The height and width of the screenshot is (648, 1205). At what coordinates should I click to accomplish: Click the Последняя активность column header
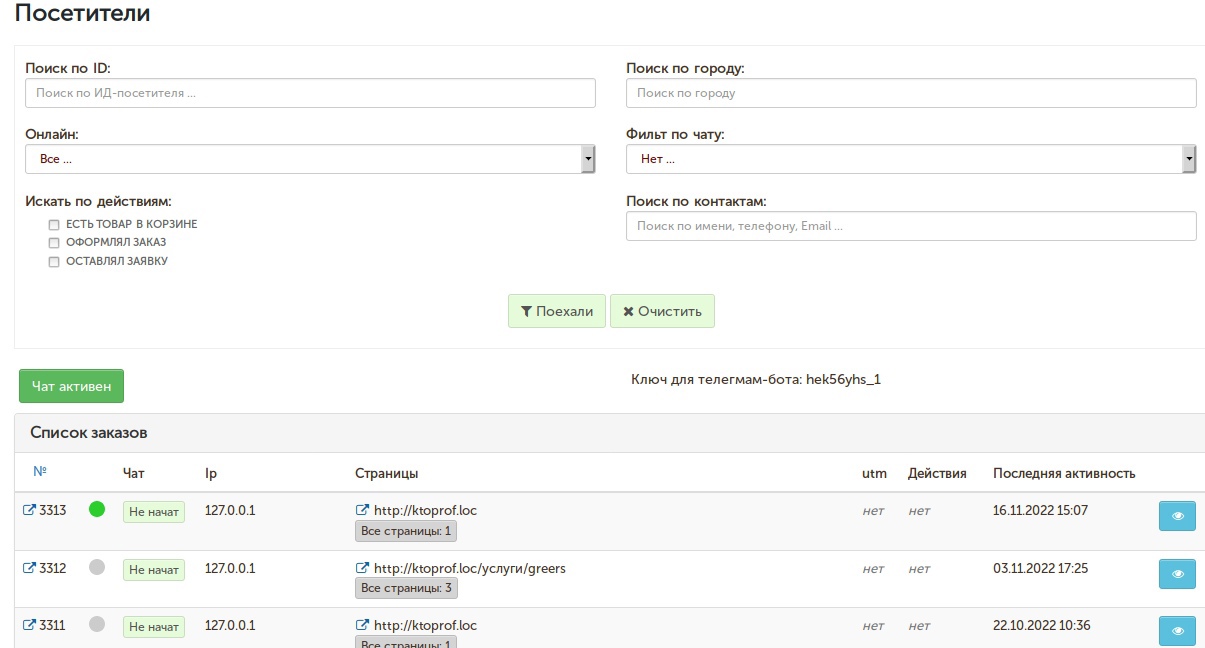point(1063,473)
